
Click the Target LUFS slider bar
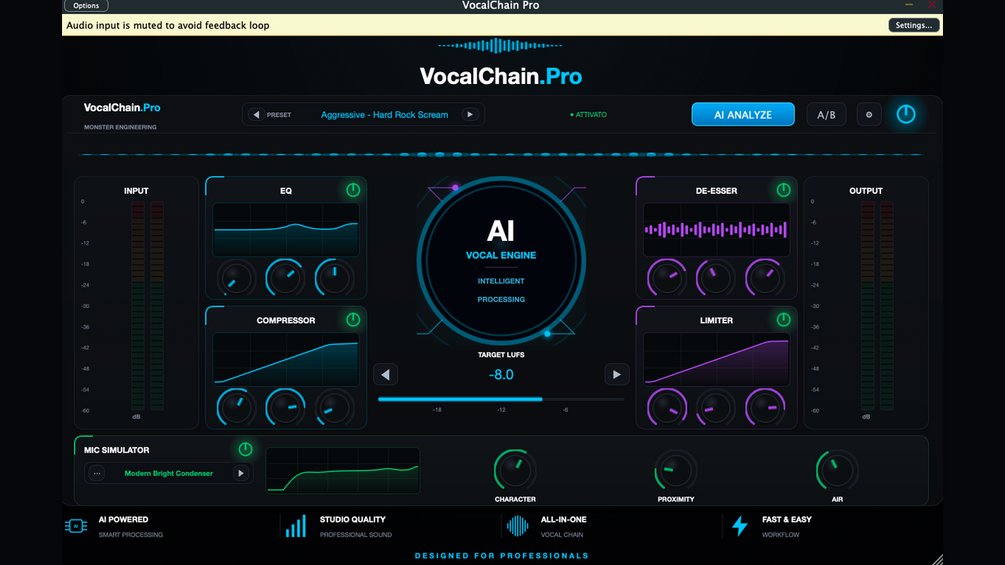tap(501, 399)
